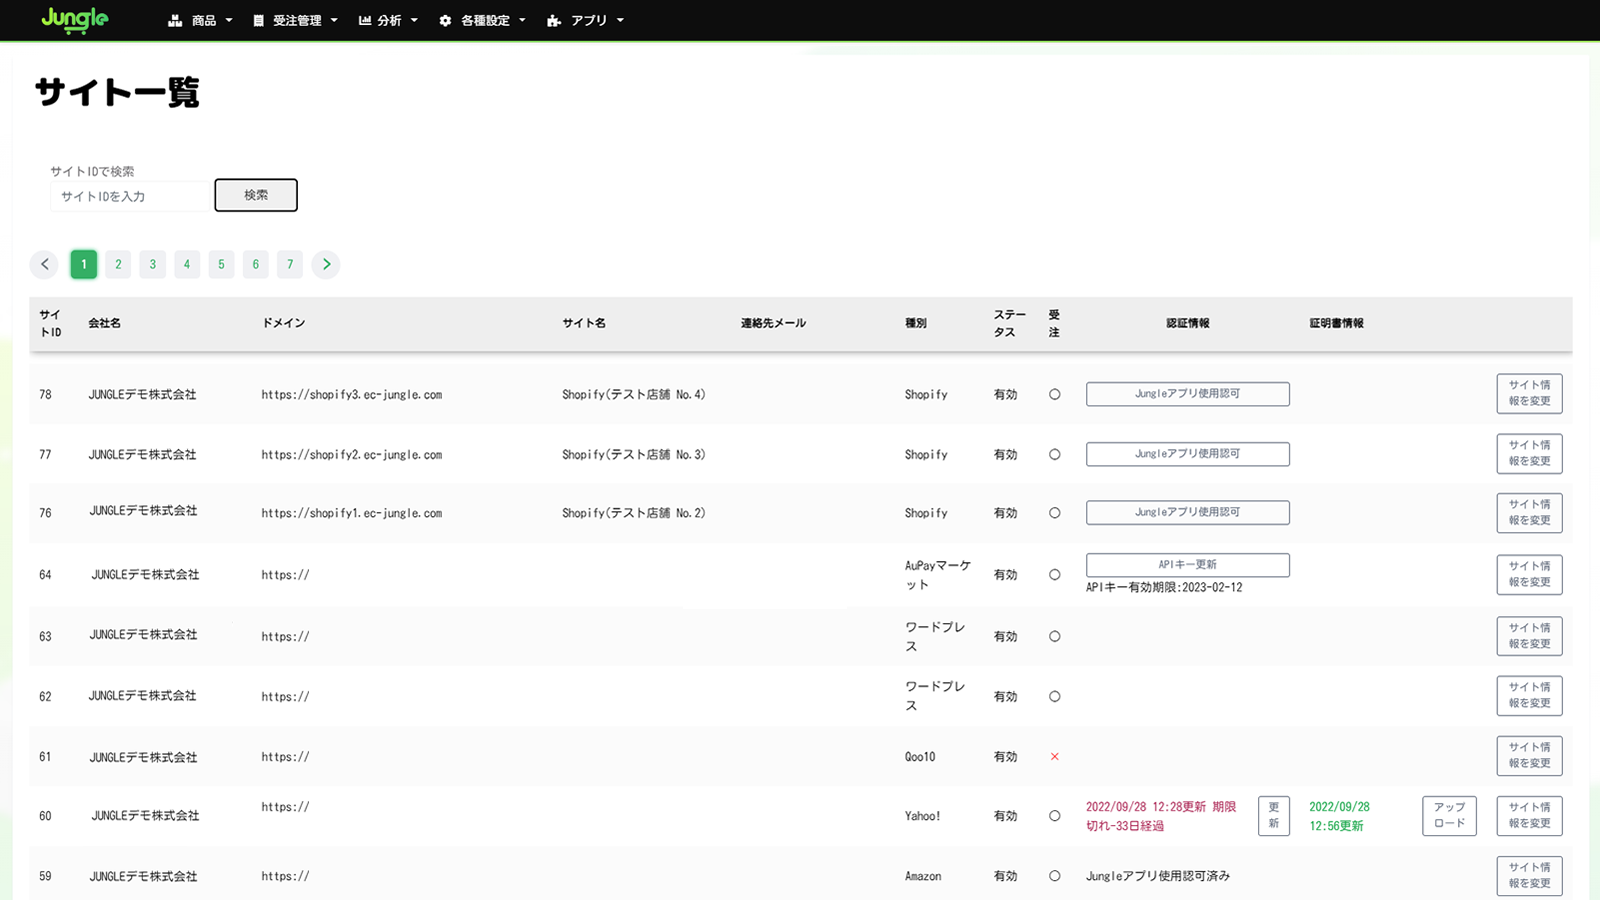
Task: Click the 検索 search button
Action: (256, 195)
